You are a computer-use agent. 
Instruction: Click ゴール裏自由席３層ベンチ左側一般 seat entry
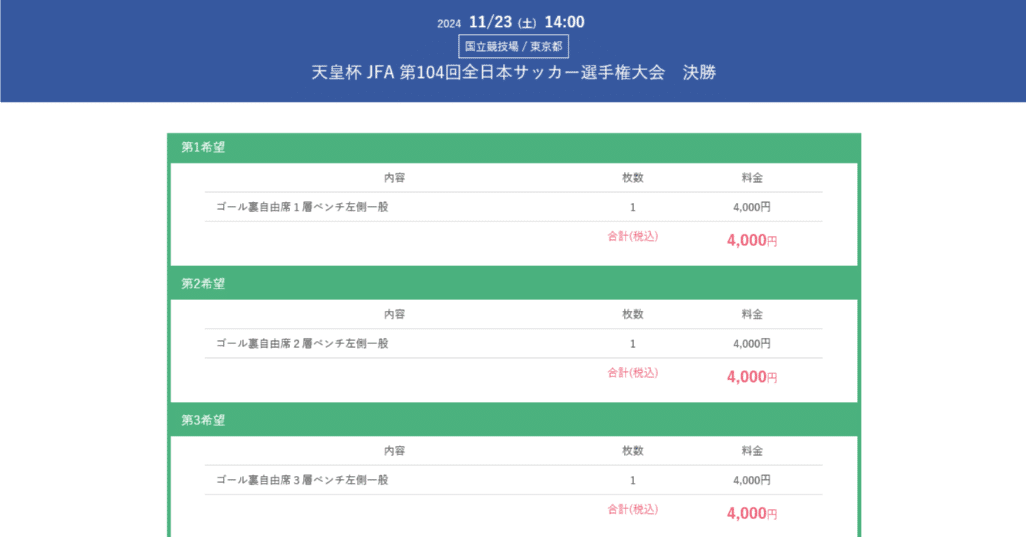click(302, 480)
